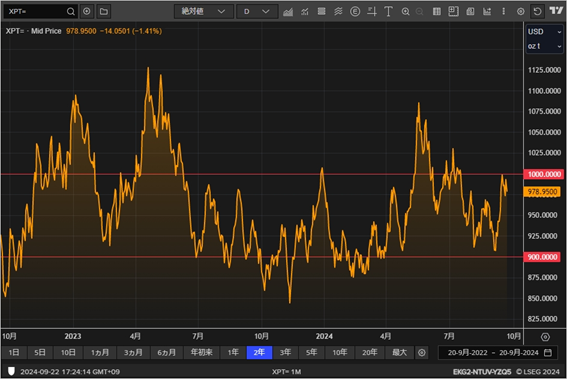
Task: Open the folder icon beside symbol search
Action: (x=104, y=12)
